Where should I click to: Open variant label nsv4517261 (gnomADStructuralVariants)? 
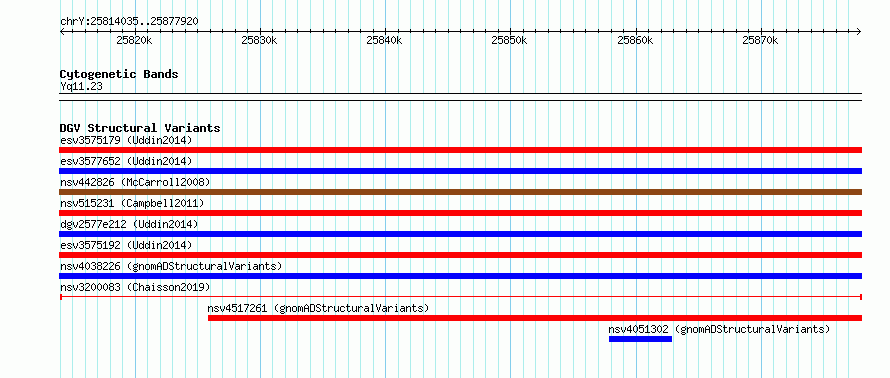point(318,308)
